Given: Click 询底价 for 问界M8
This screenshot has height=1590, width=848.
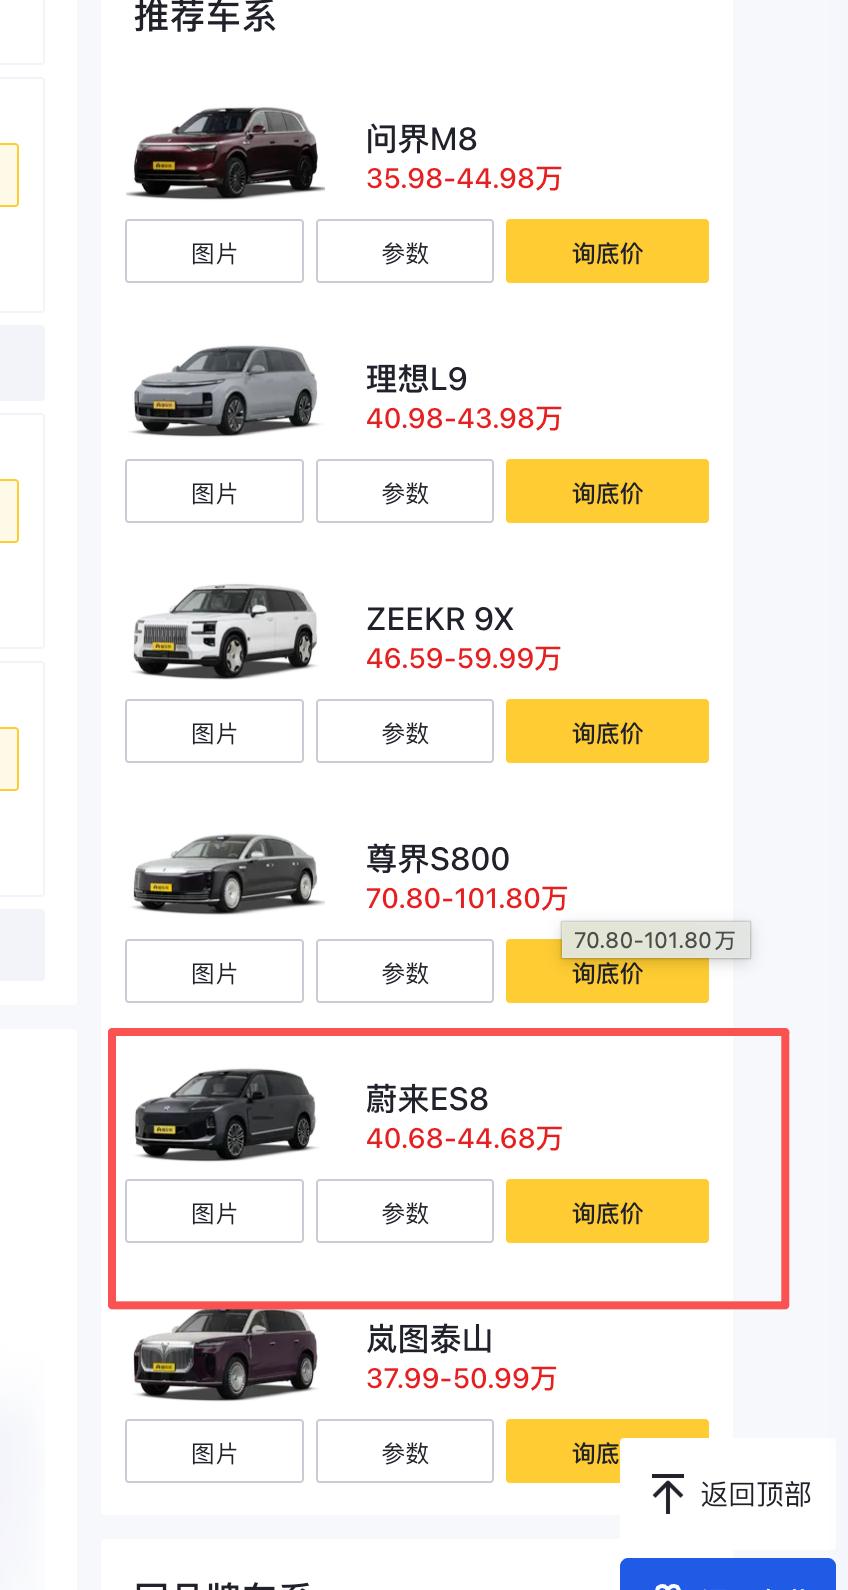Looking at the screenshot, I should point(607,251).
